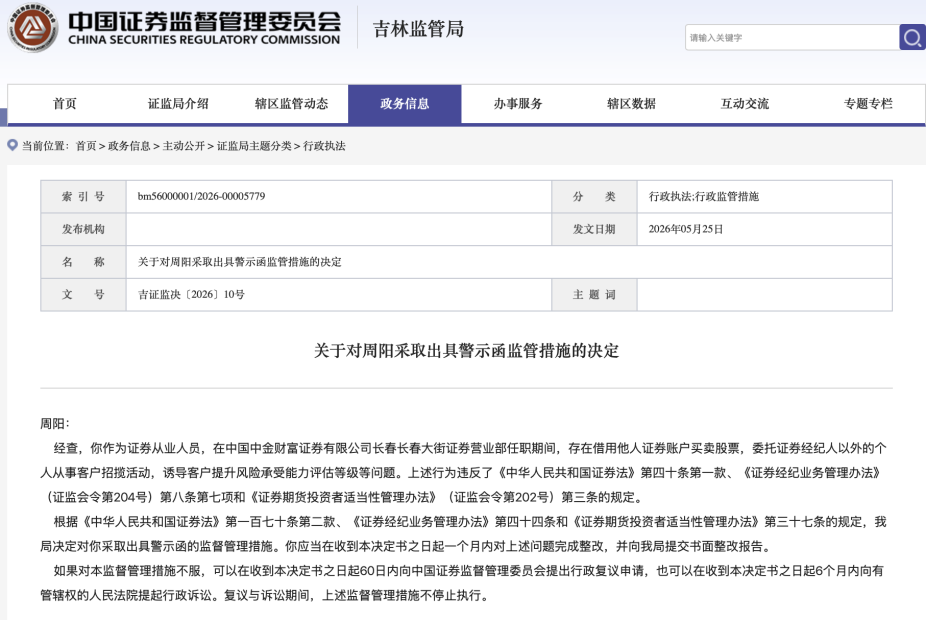Focus the 请输入关键字 search field

click(792, 37)
